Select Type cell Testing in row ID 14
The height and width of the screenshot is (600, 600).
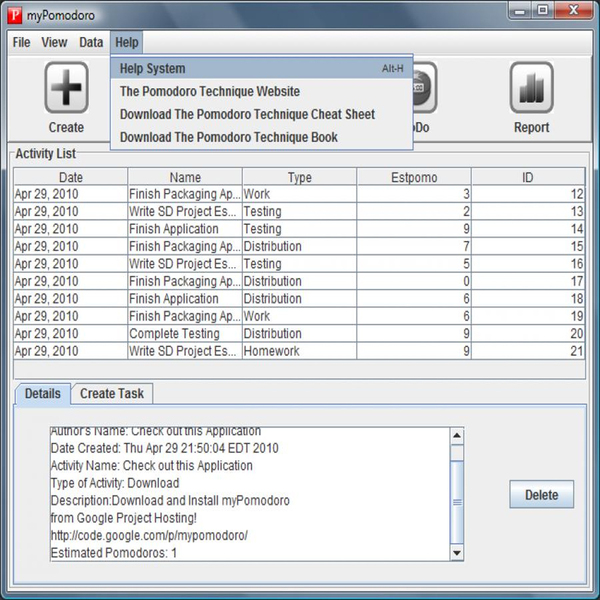click(300, 229)
